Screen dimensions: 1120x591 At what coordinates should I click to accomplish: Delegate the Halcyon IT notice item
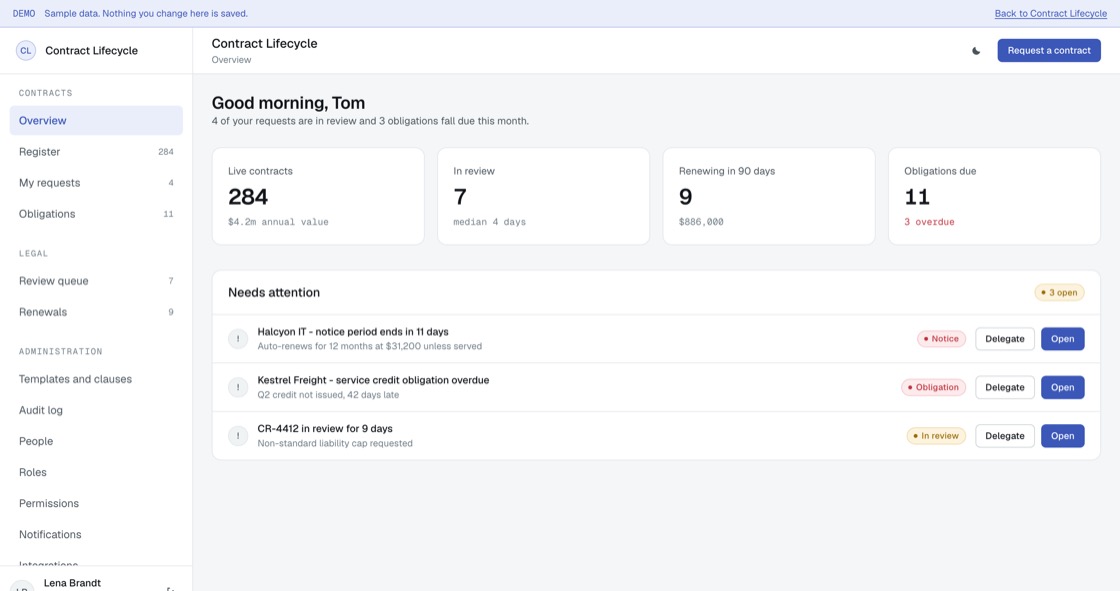pyautogui.click(x=1004, y=339)
